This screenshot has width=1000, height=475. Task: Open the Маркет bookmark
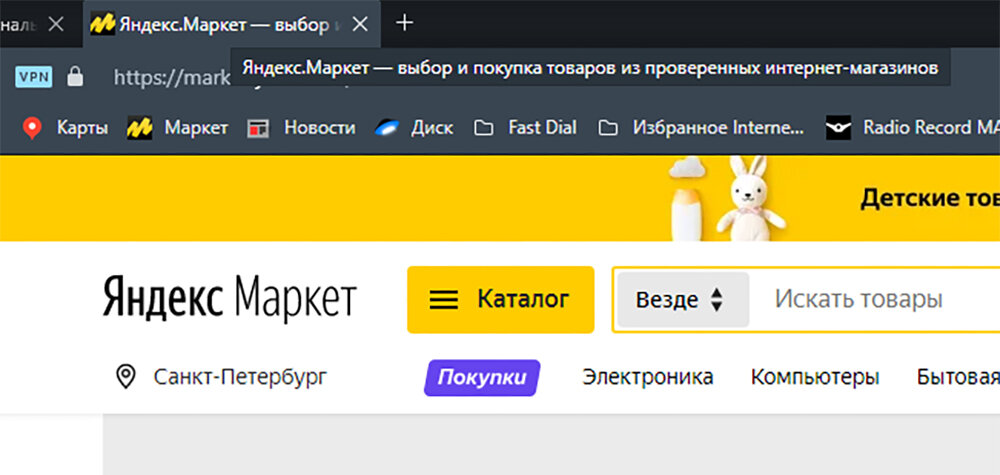[x=177, y=128]
